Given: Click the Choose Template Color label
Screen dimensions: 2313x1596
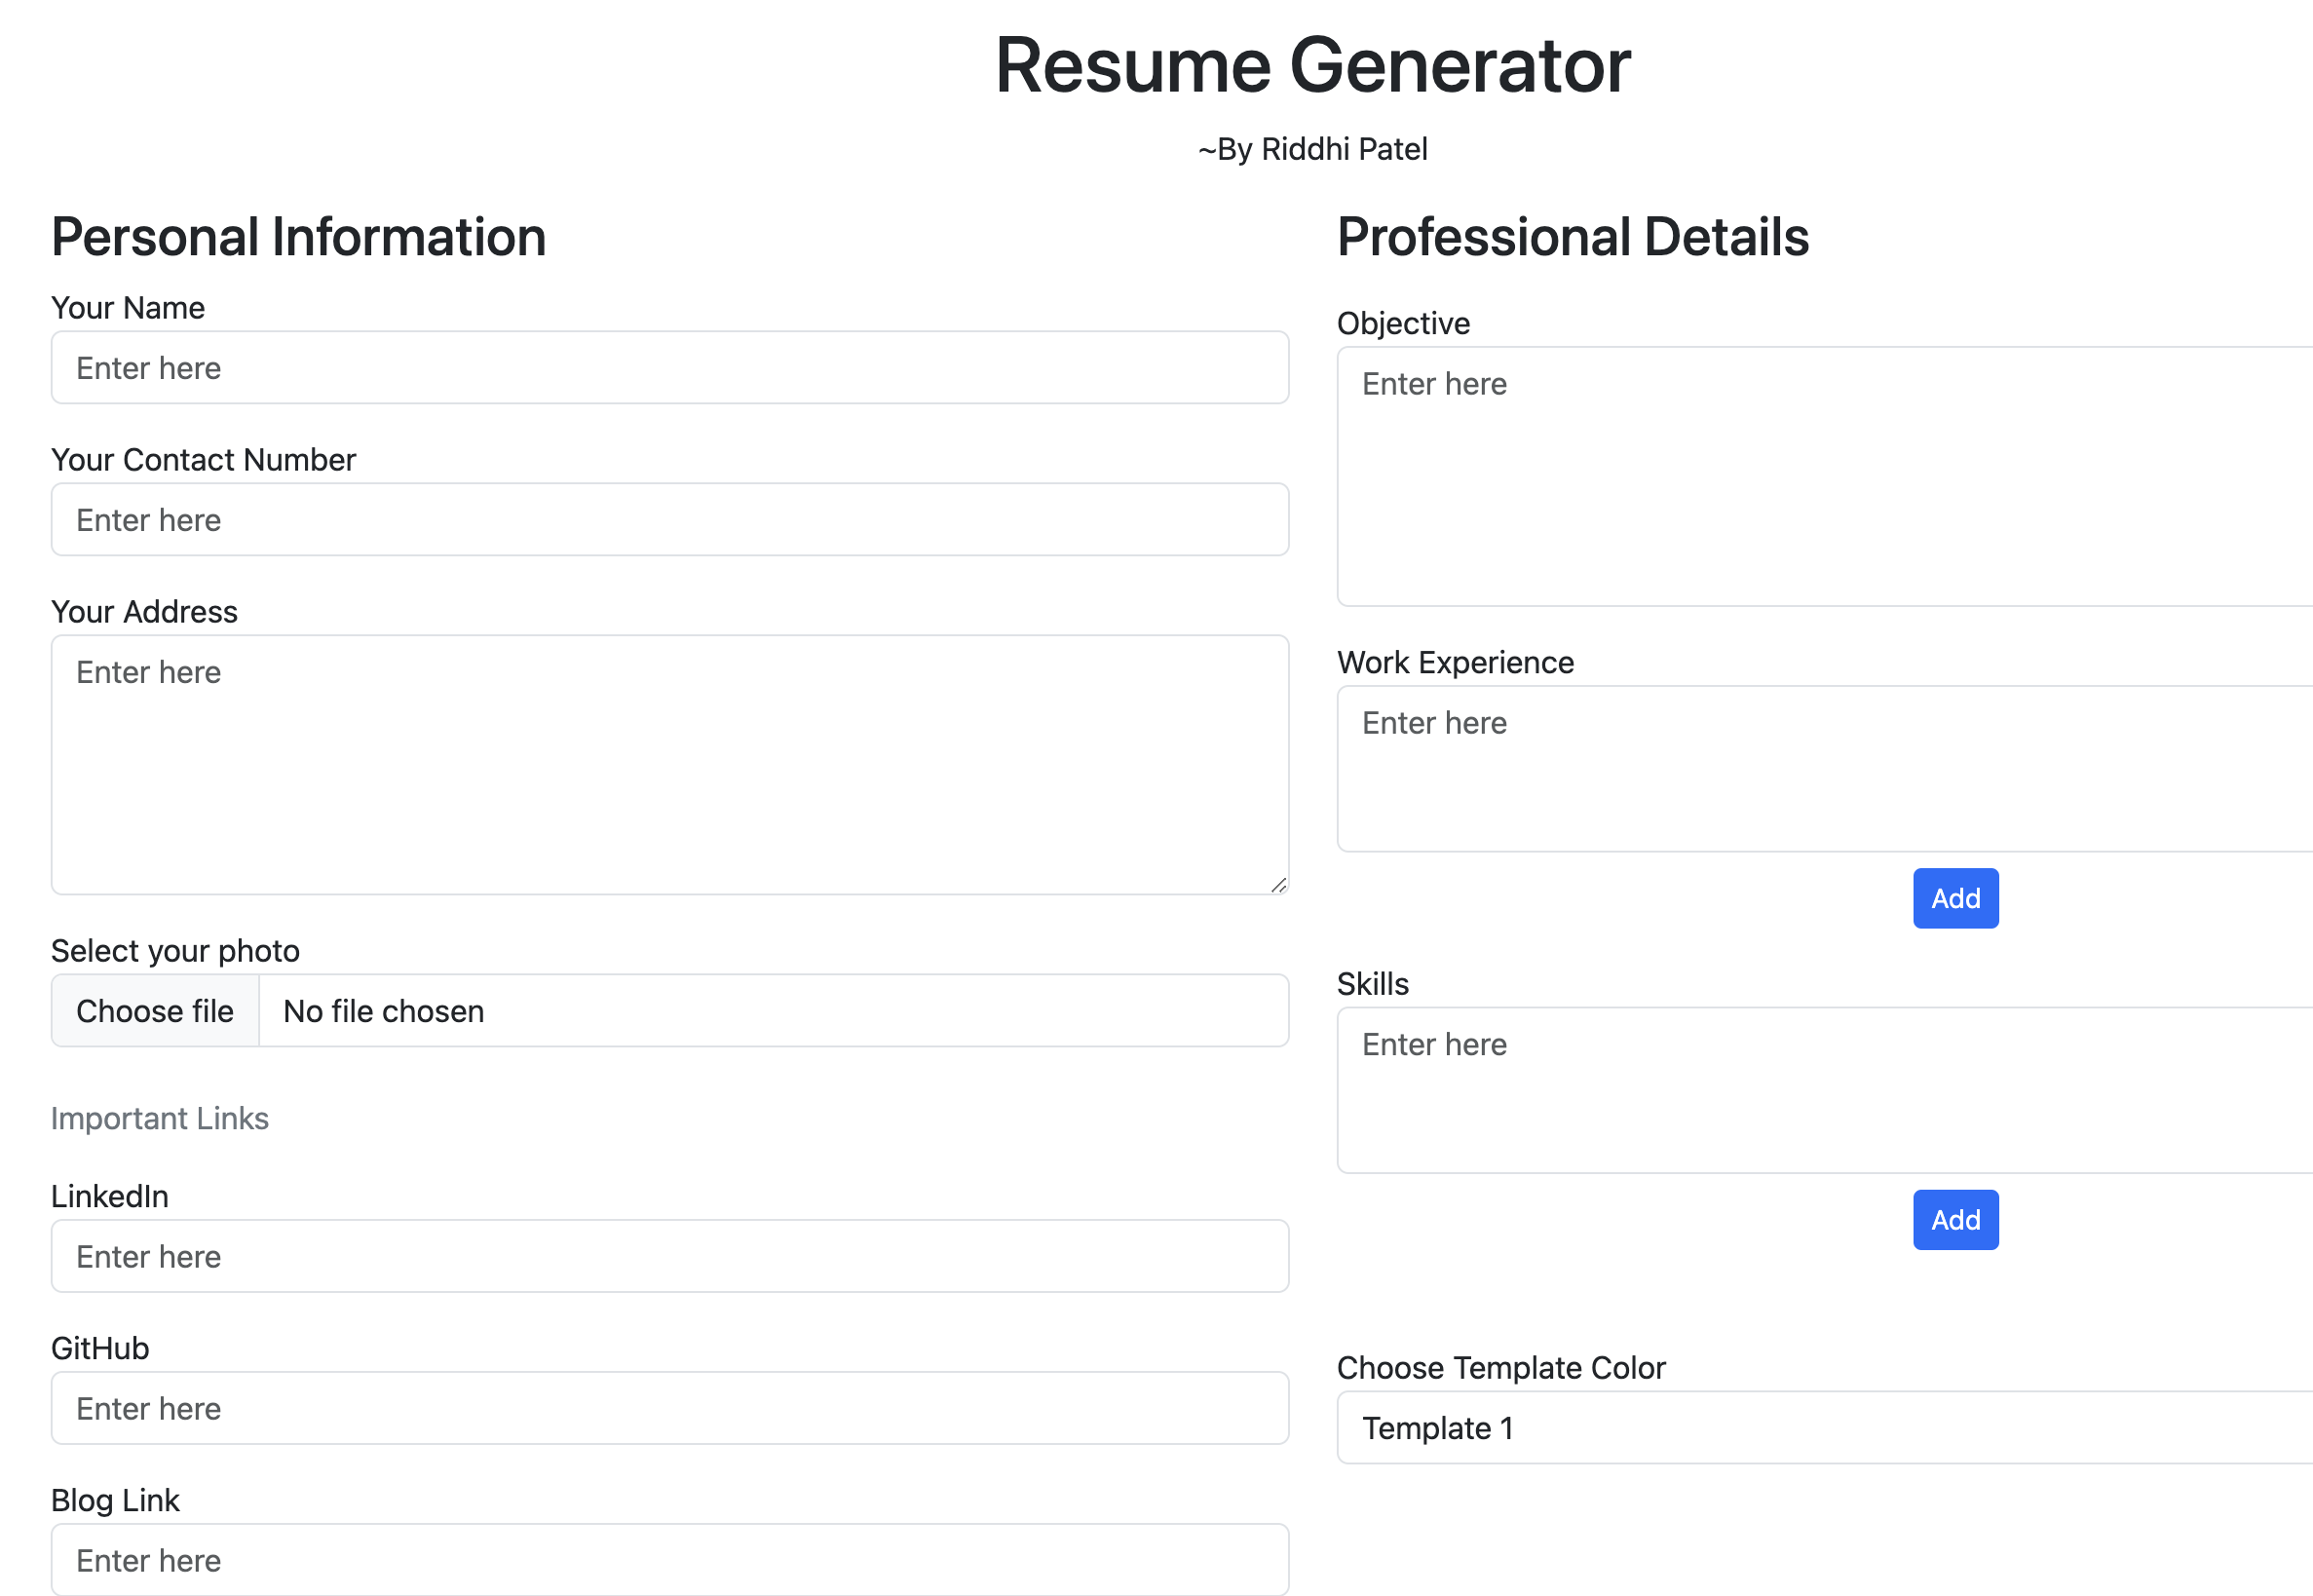Looking at the screenshot, I should [1501, 1367].
